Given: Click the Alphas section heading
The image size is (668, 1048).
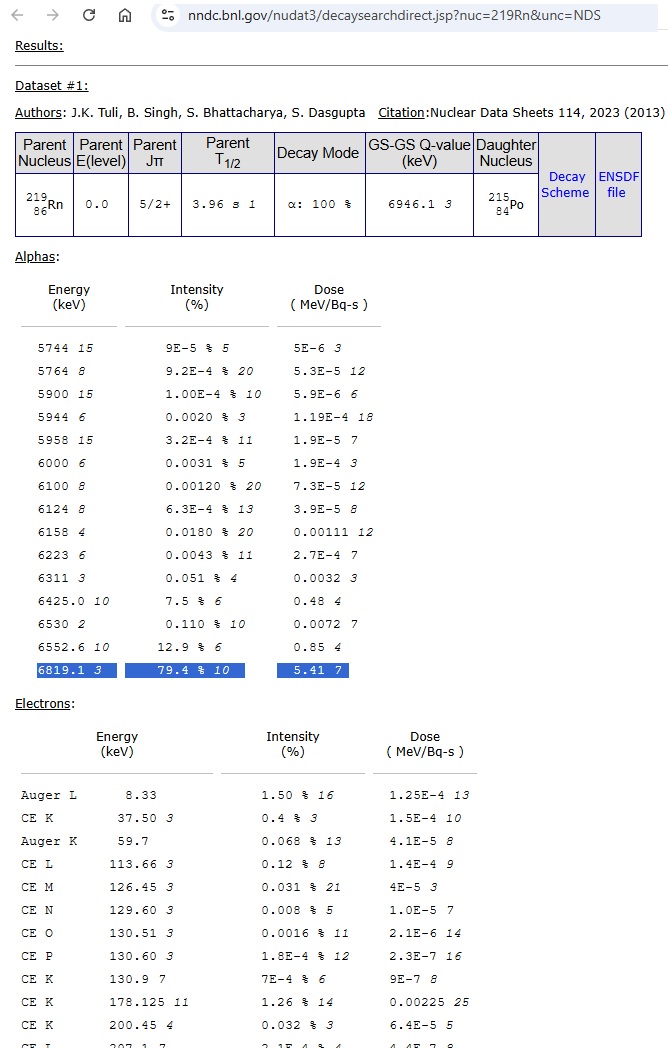Looking at the screenshot, I should (x=36, y=257).
